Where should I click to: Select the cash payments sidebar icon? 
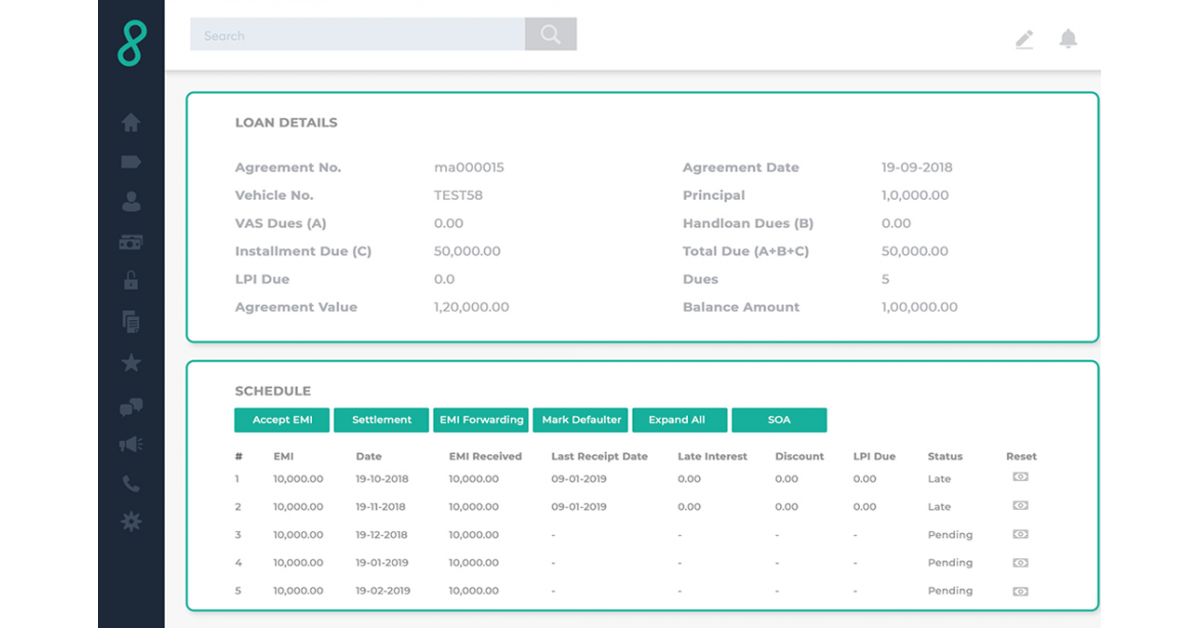pyautogui.click(x=131, y=242)
